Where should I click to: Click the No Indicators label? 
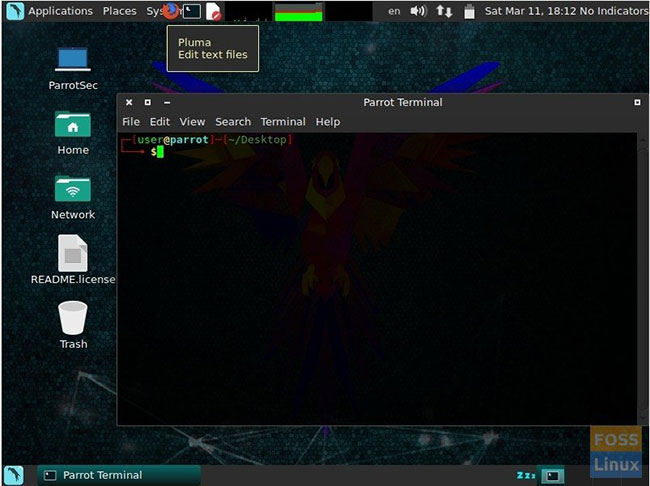[614, 11]
